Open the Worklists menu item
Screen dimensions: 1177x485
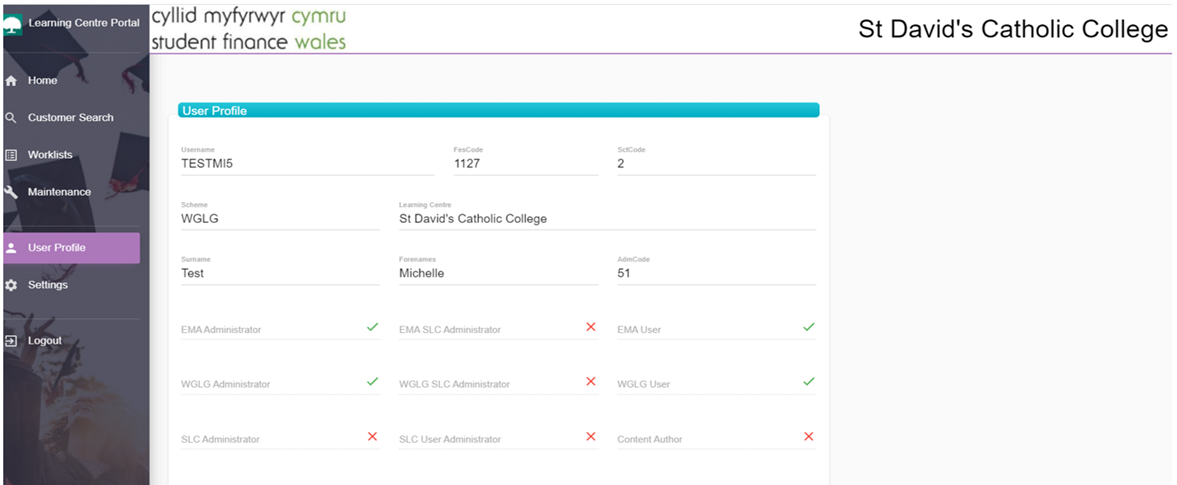71,155
